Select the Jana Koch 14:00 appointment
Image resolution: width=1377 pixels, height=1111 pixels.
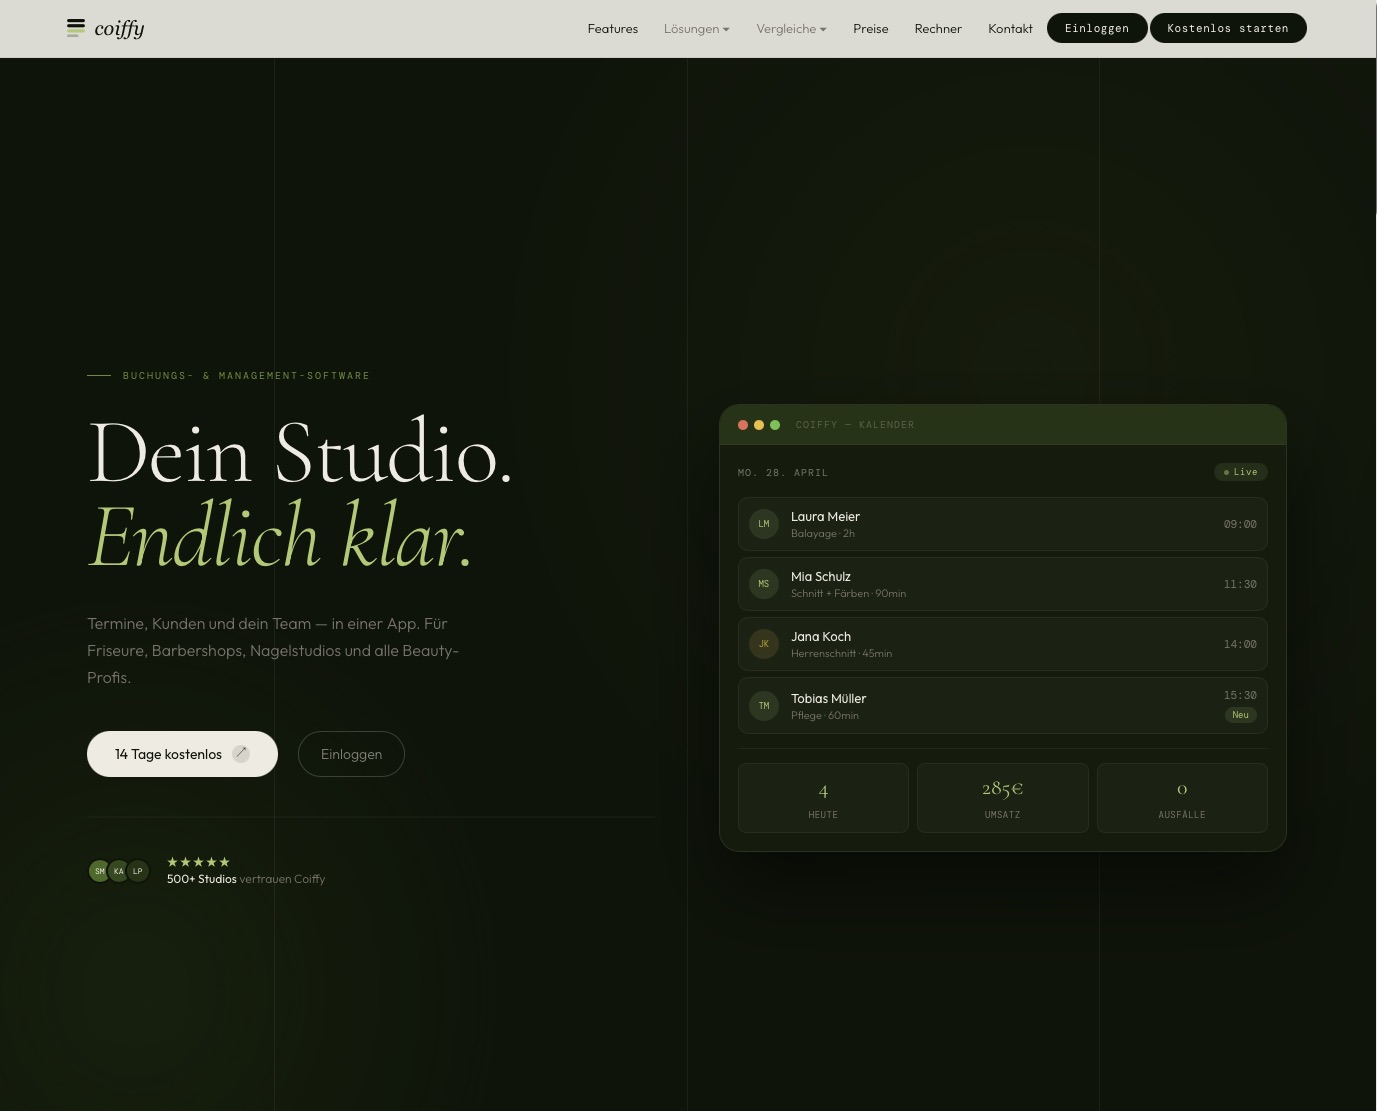tap(1003, 644)
